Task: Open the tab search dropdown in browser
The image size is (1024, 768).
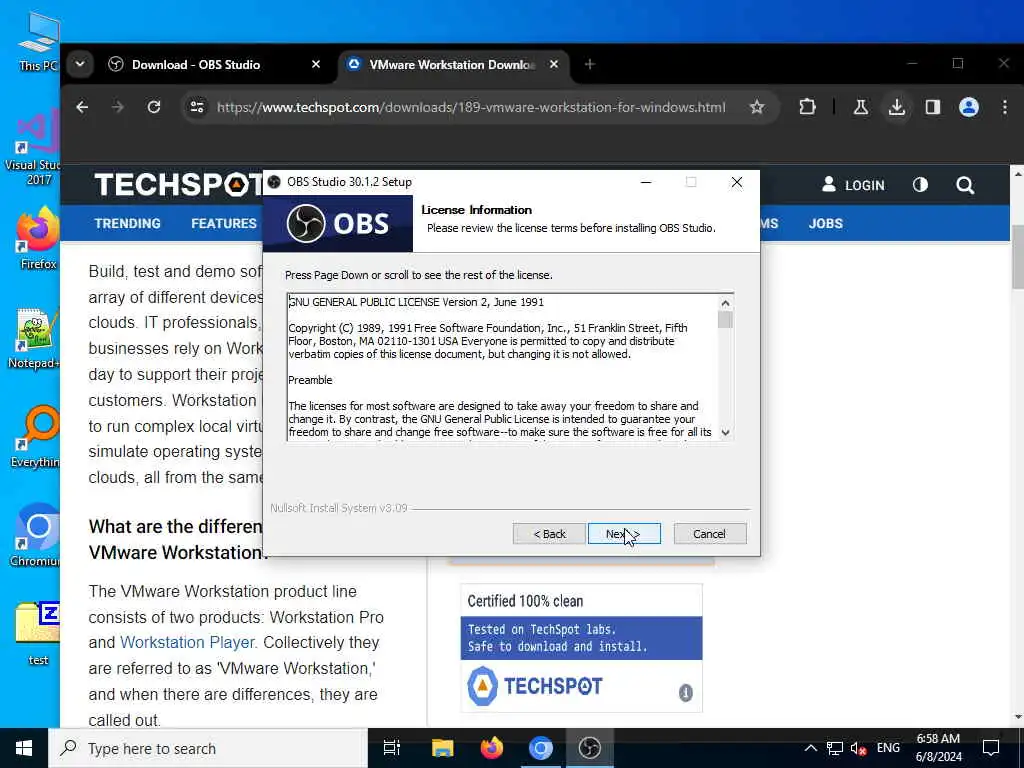Action: coord(80,64)
